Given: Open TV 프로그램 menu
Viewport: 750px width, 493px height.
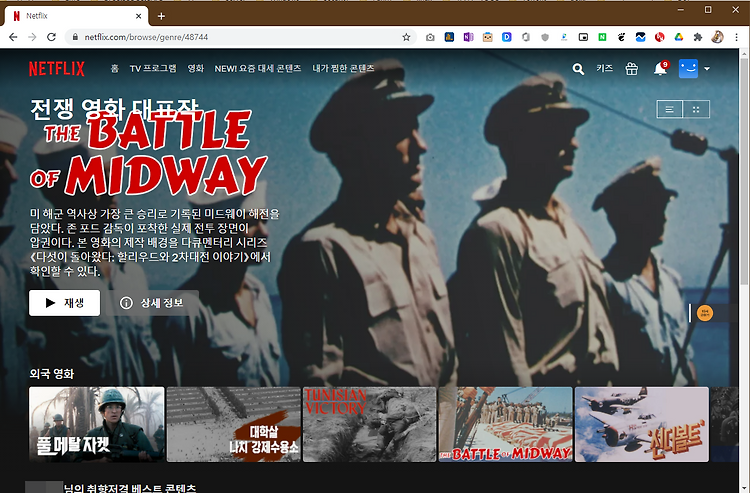Looking at the screenshot, I should 153,68.
